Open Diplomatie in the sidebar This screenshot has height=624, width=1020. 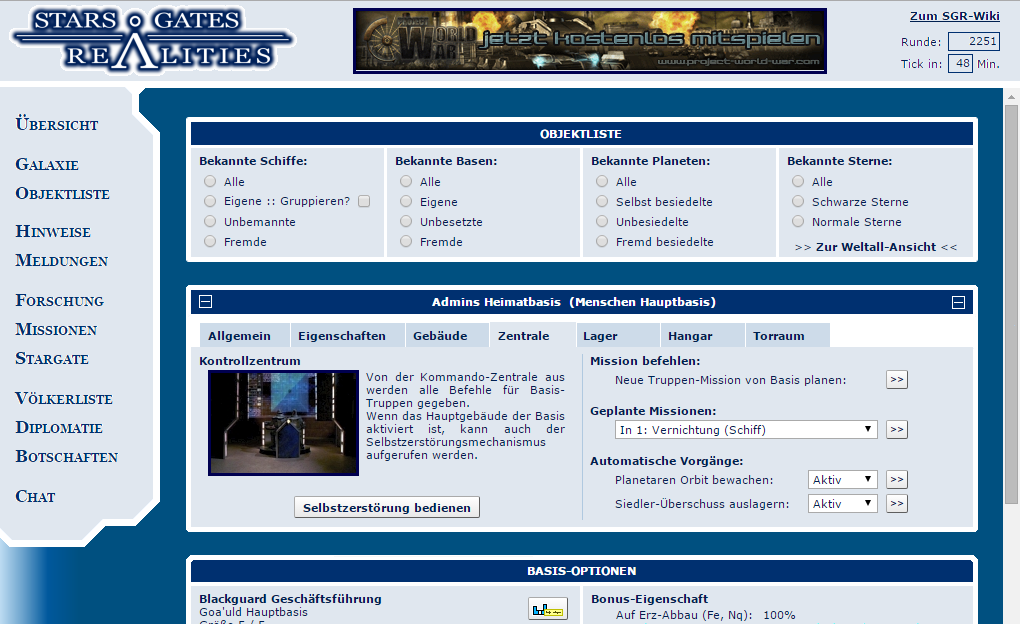[59, 427]
